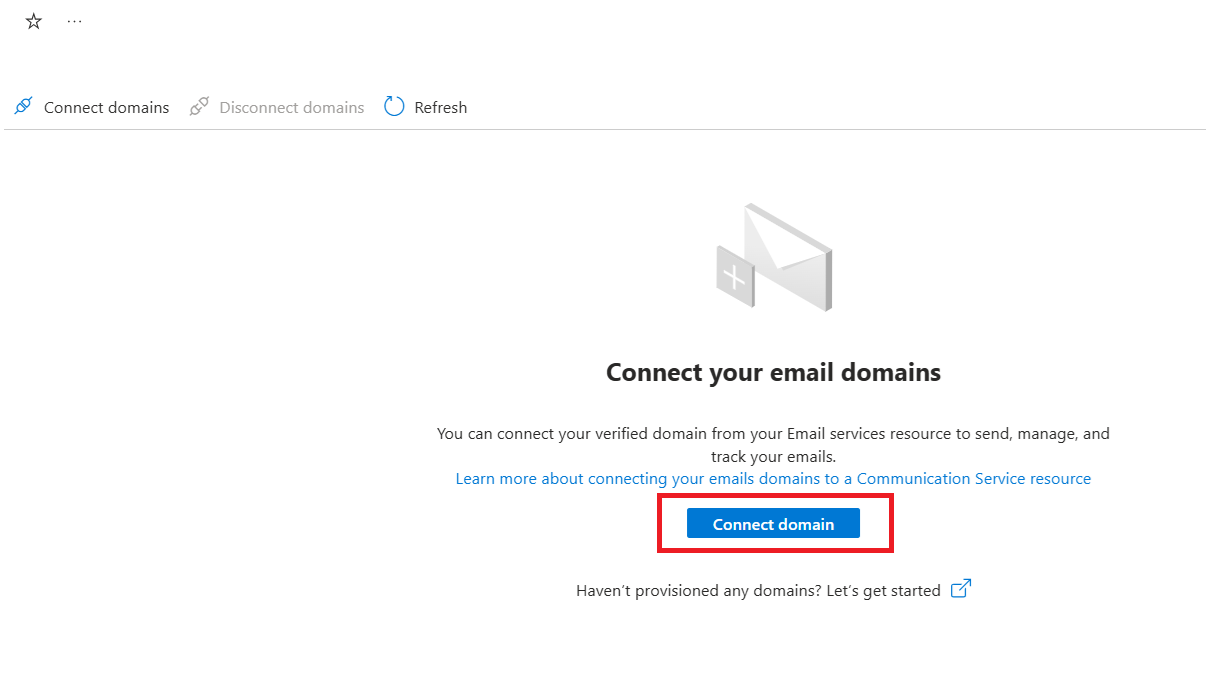Click the Refresh circular arrow icon
This screenshot has width=1206, height=679.
click(x=394, y=106)
